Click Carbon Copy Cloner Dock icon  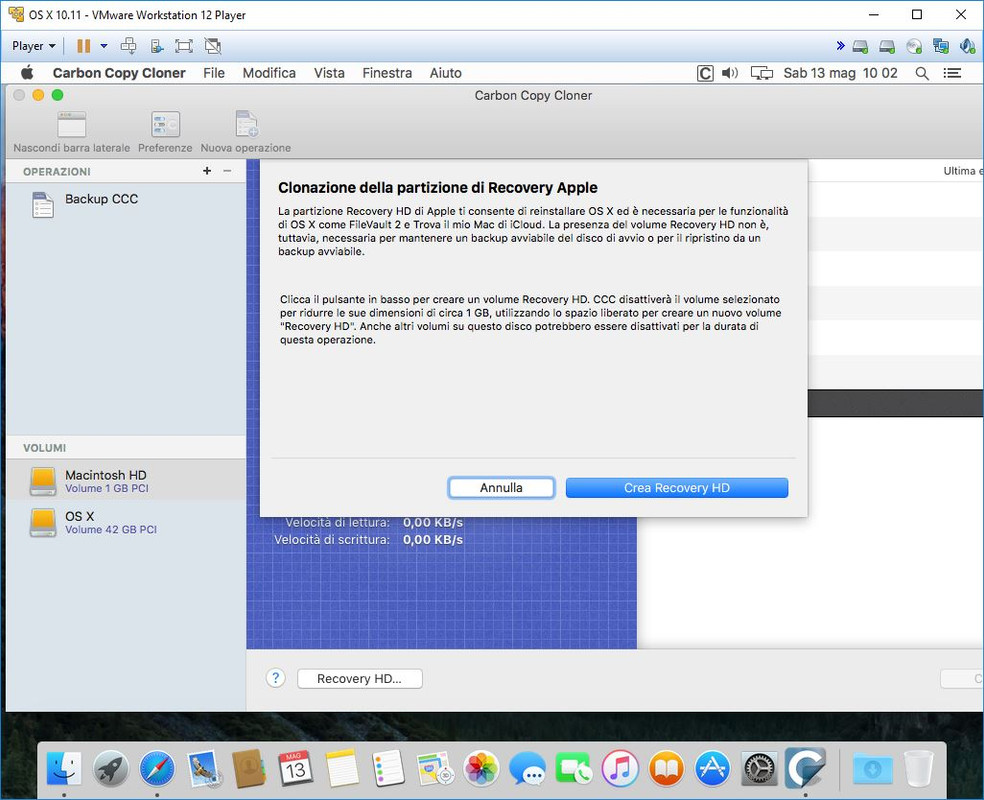(x=806, y=768)
